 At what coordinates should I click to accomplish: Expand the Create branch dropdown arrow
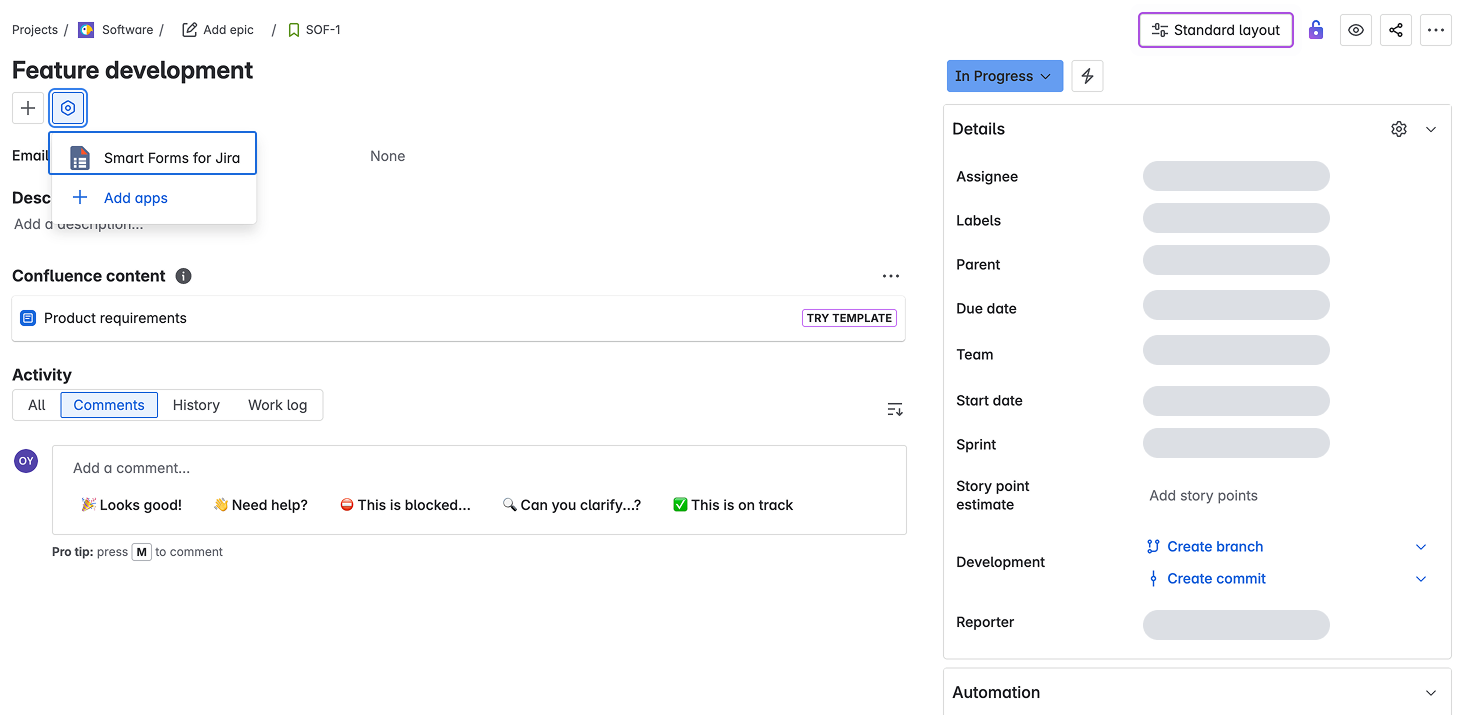[x=1421, y=547]
